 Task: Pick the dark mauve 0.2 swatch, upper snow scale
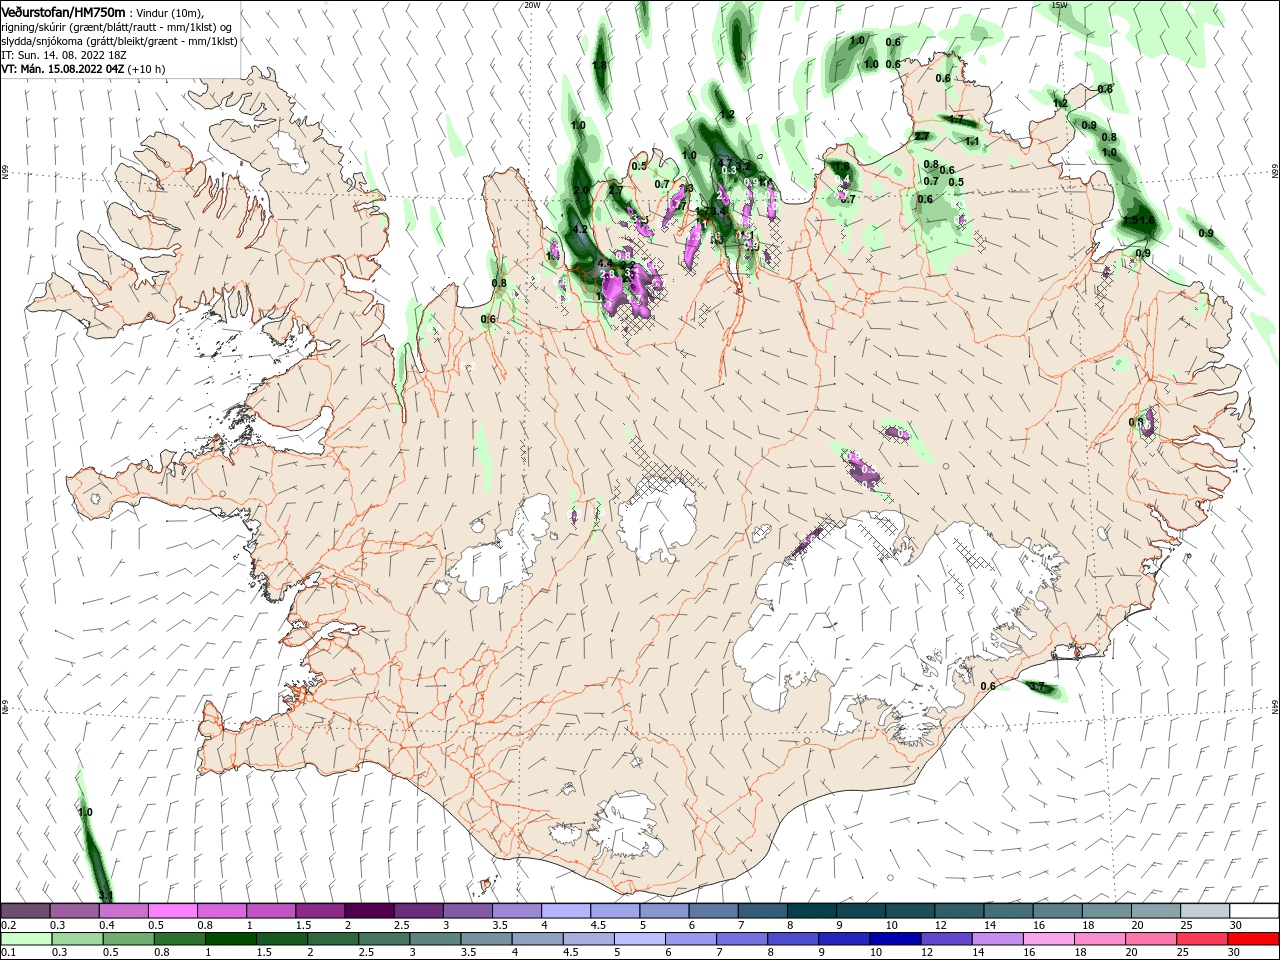25,911
